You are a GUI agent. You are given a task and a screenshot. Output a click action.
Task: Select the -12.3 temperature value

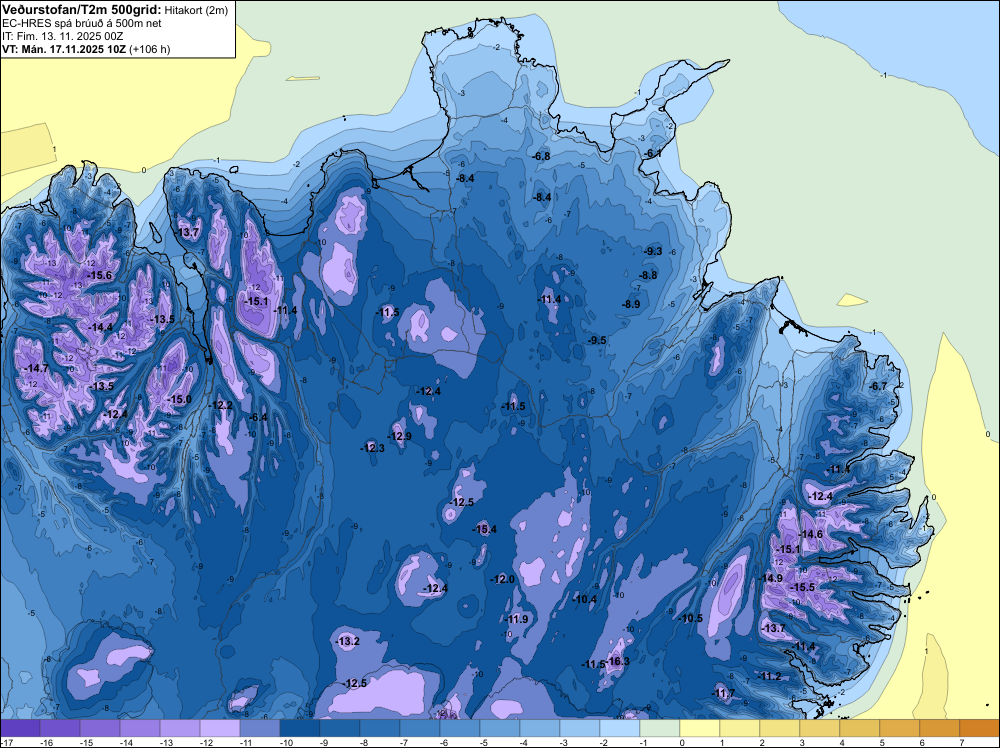pos(373,448)
